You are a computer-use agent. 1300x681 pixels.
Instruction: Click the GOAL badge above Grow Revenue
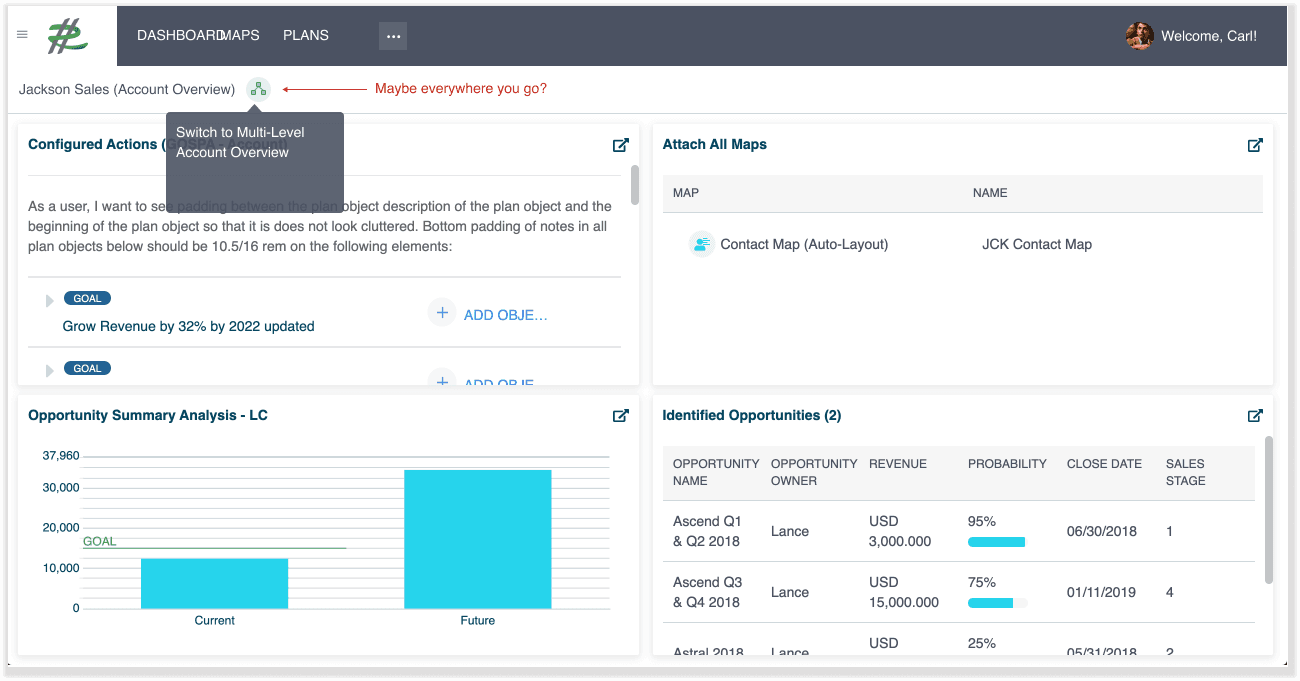click(x=87, y=298)
